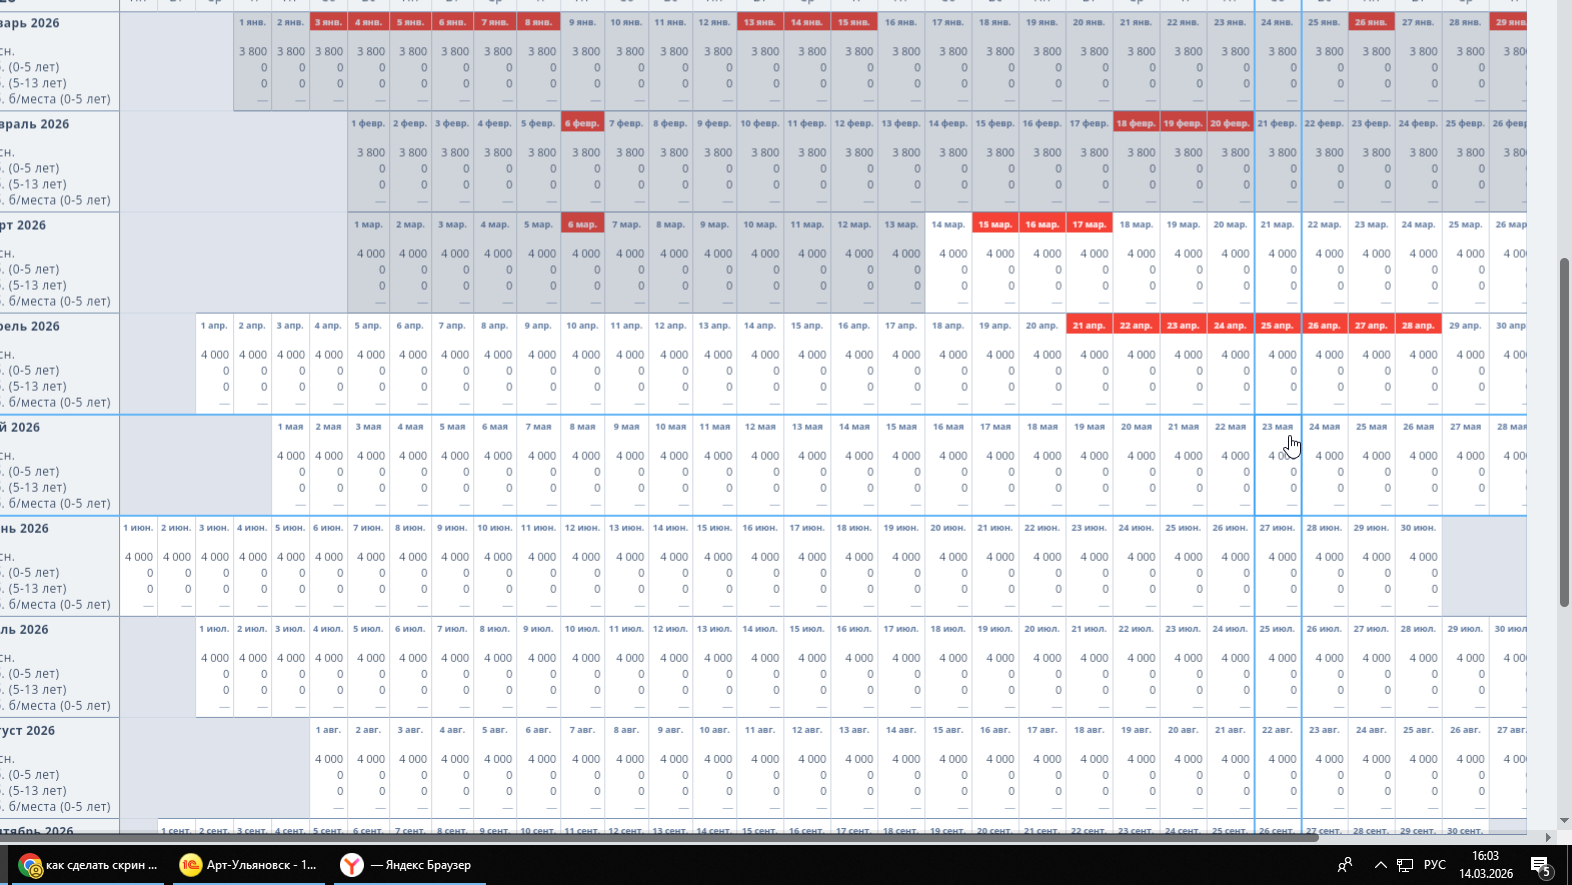
Task: Click the scroll-down arrow of vertical scrollbar
Action: pyautogui.click(x=1564, y=820)
